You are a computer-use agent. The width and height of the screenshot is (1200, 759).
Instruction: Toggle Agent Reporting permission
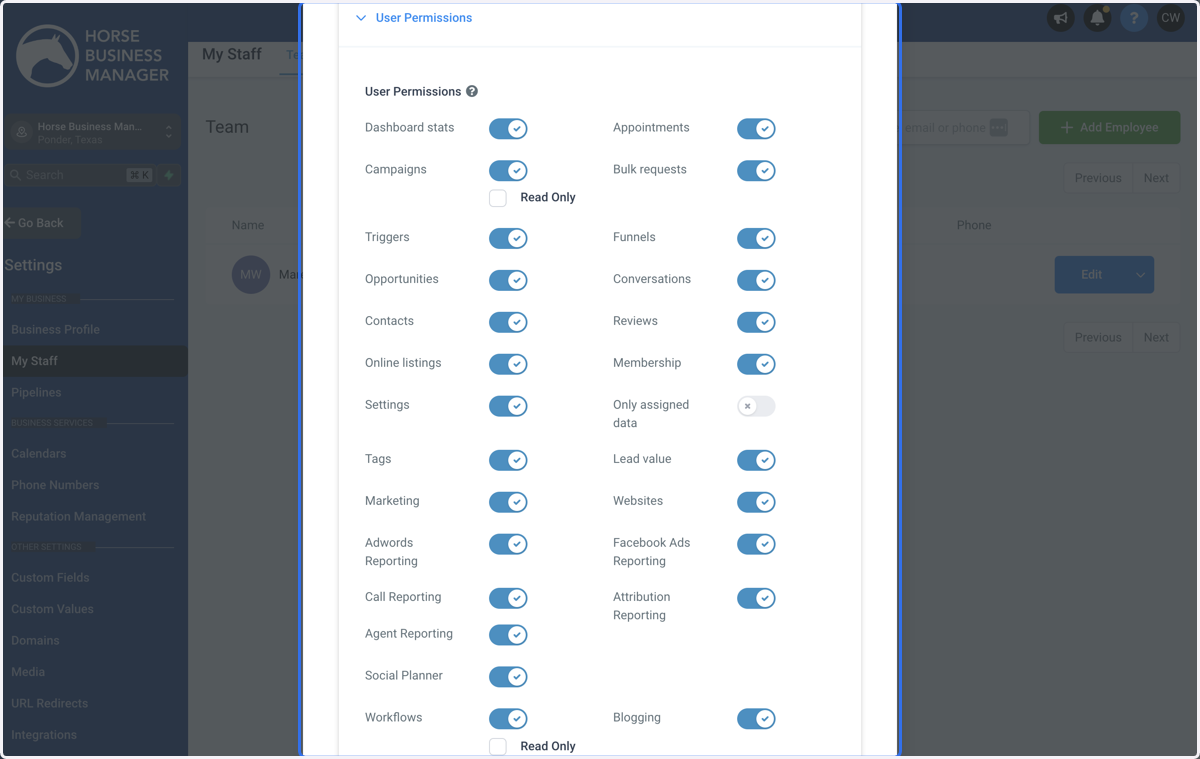[508, 635]
